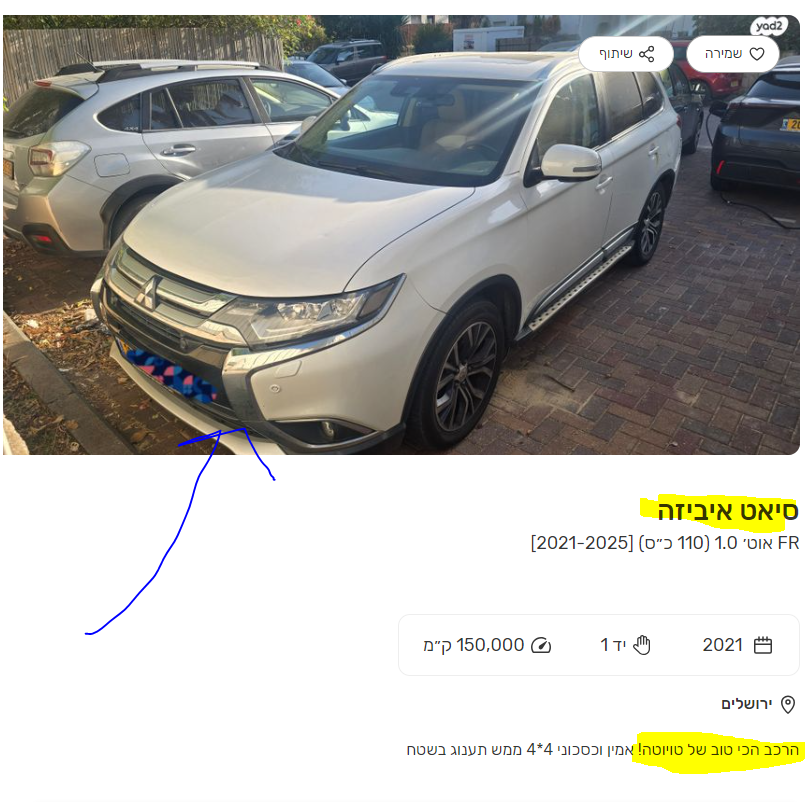
Task: Click the listing title סיאט איביזה
Action: 728,512
